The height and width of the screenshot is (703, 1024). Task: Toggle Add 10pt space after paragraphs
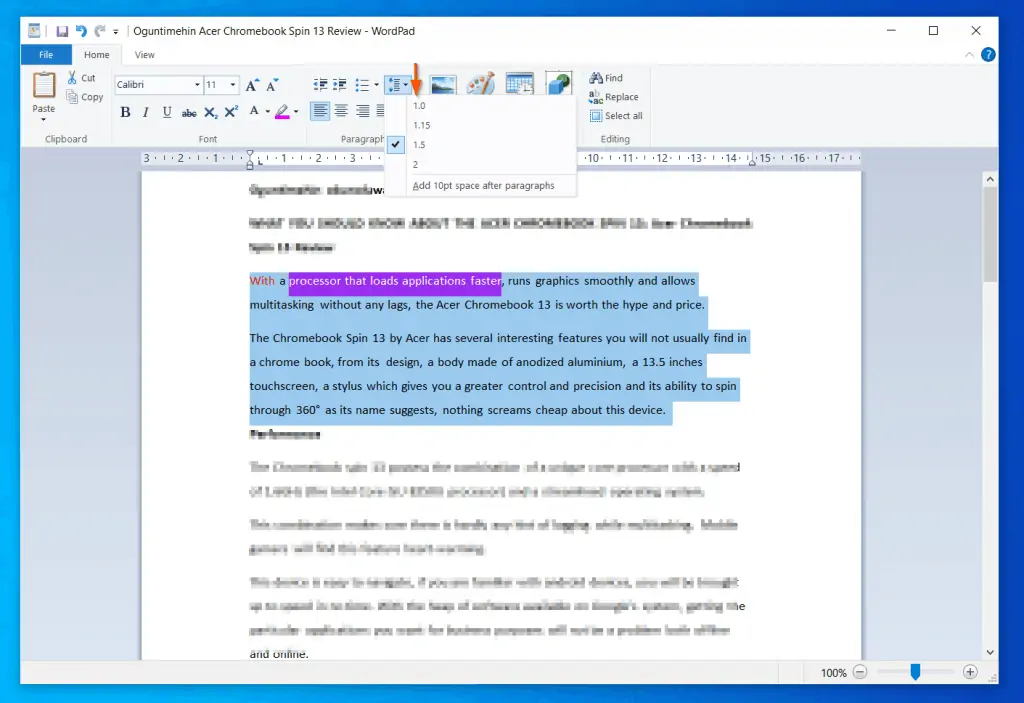(483, 186)
